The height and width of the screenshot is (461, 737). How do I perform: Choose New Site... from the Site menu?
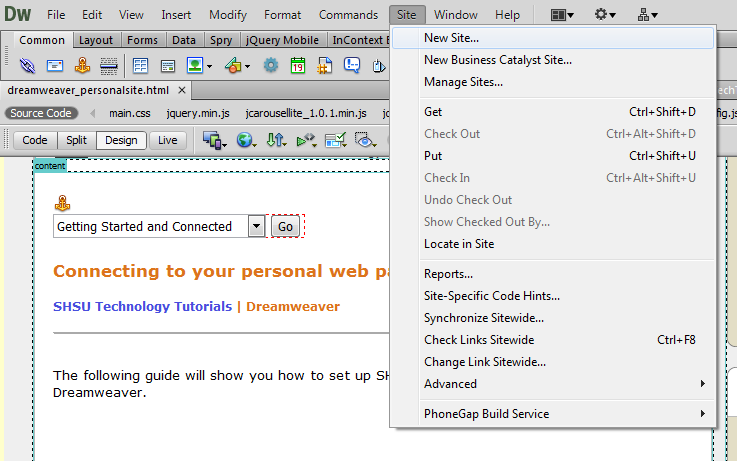553,38
